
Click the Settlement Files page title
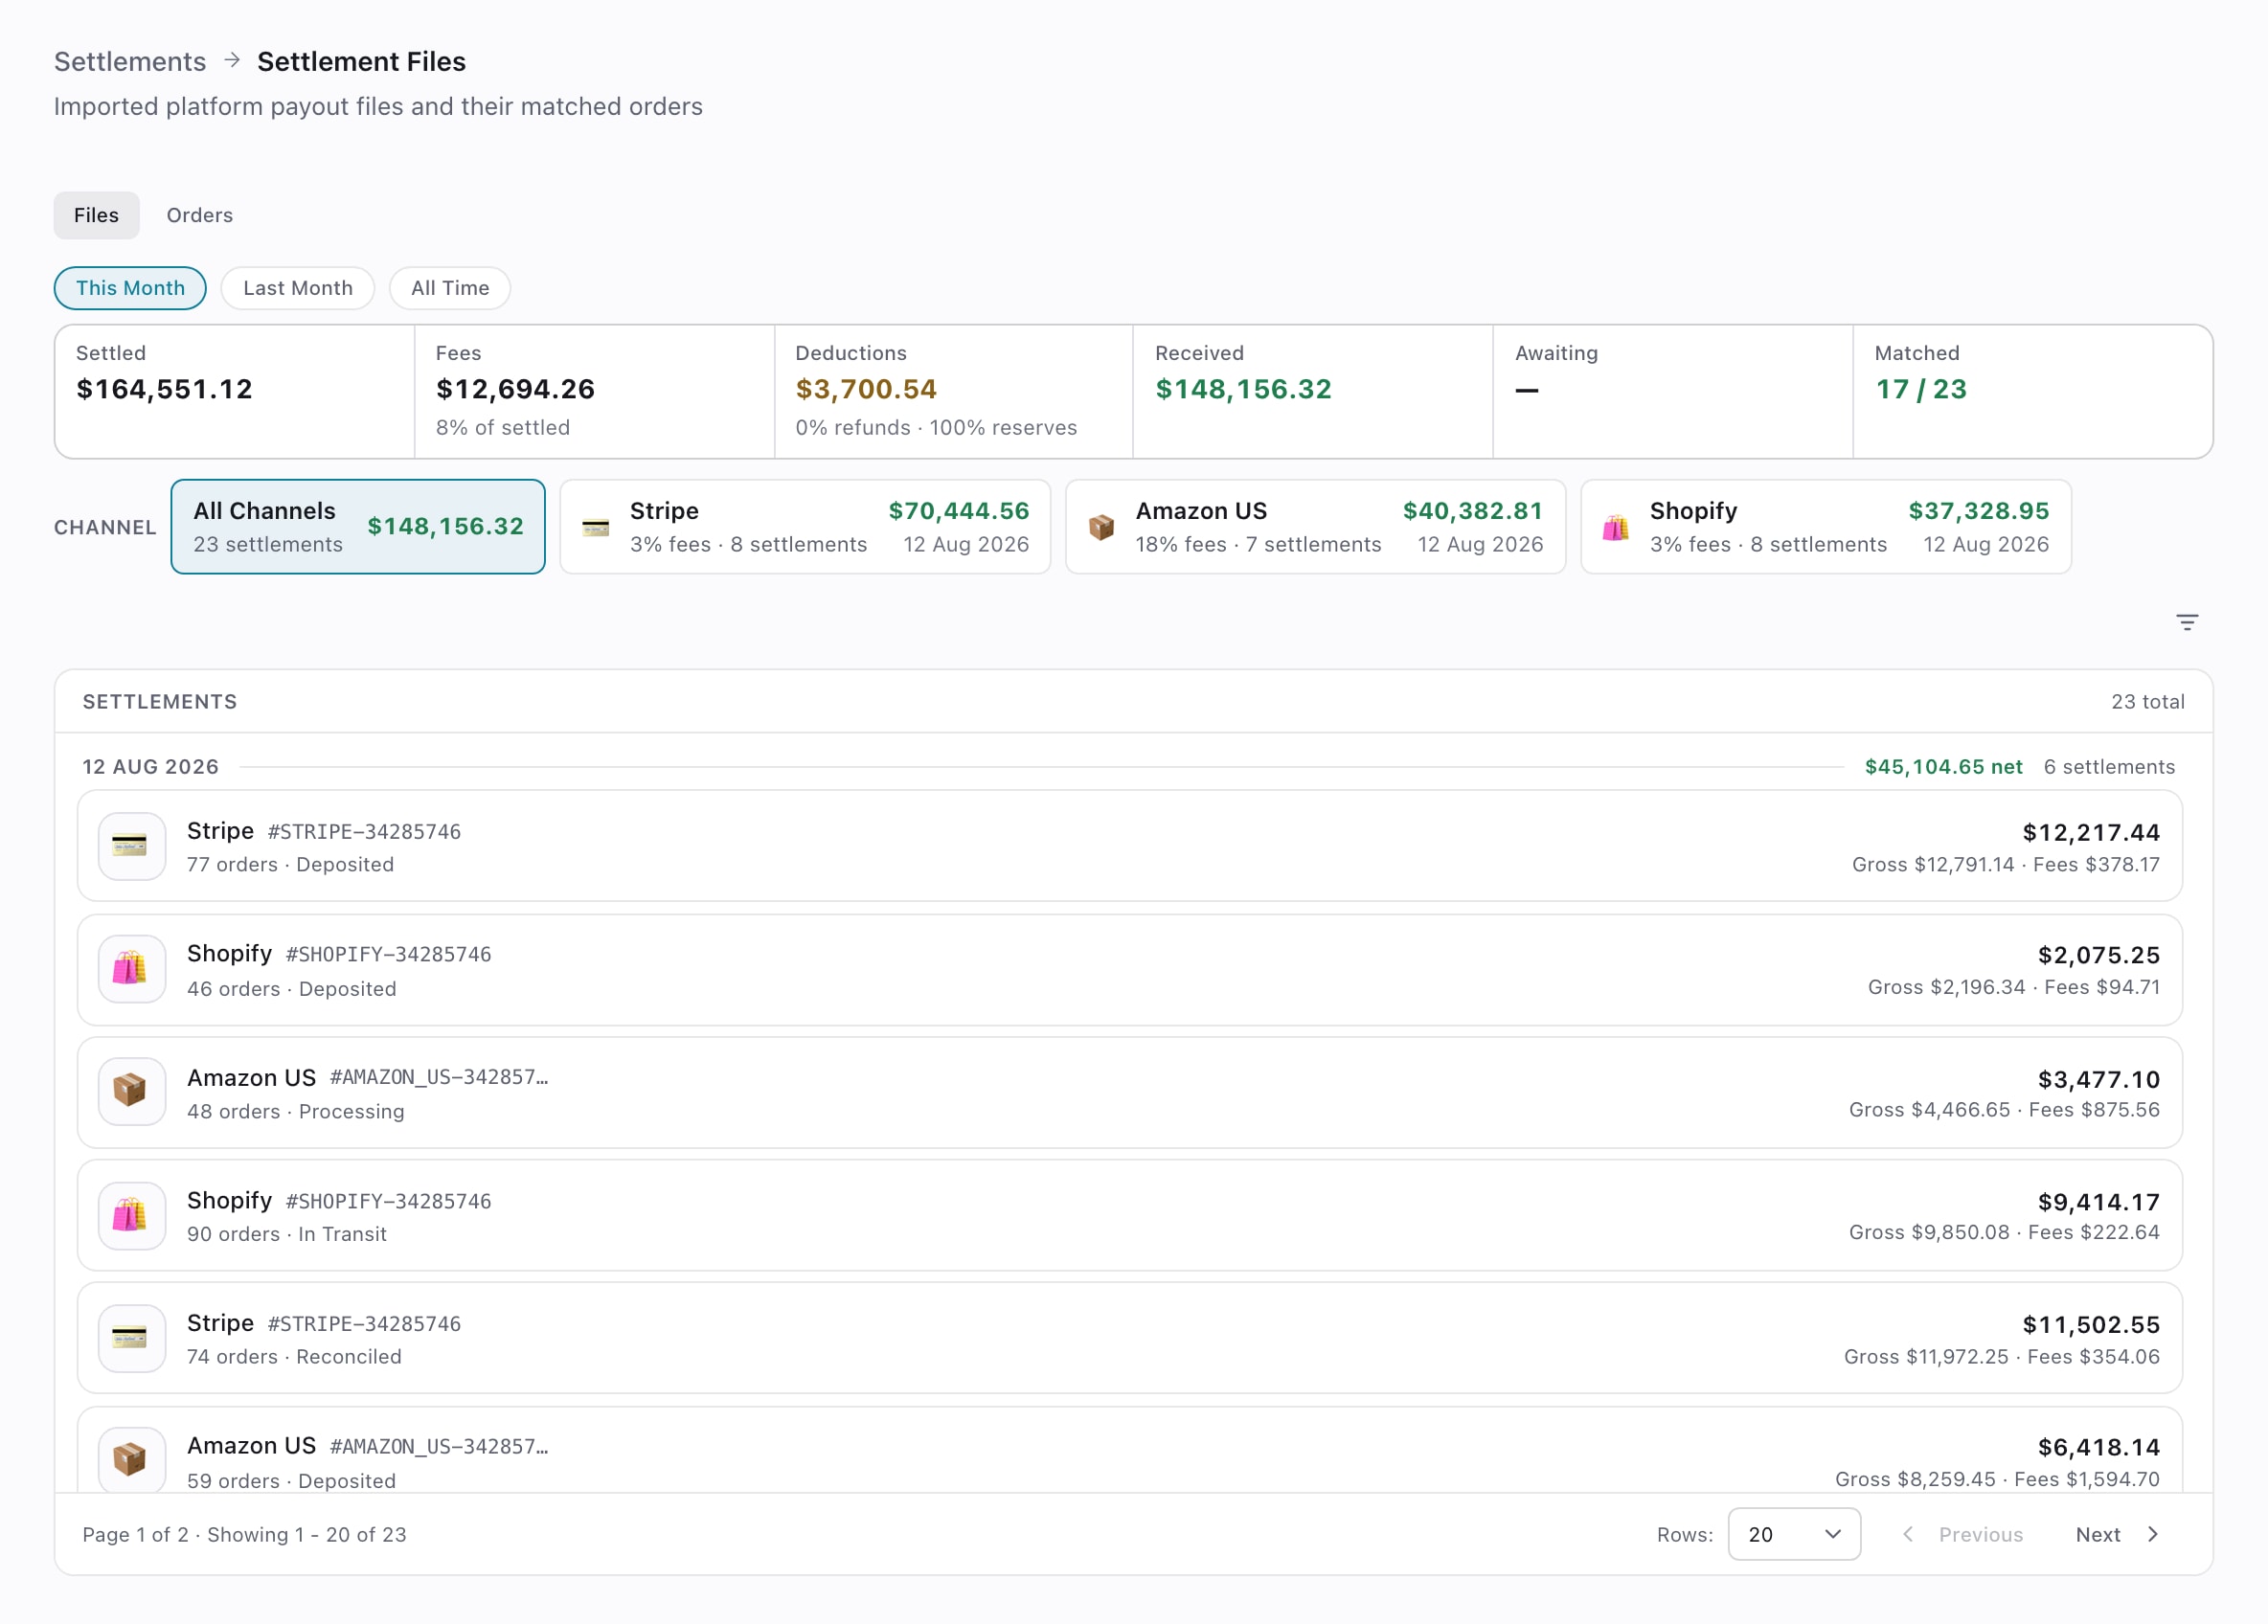point(361,61)
